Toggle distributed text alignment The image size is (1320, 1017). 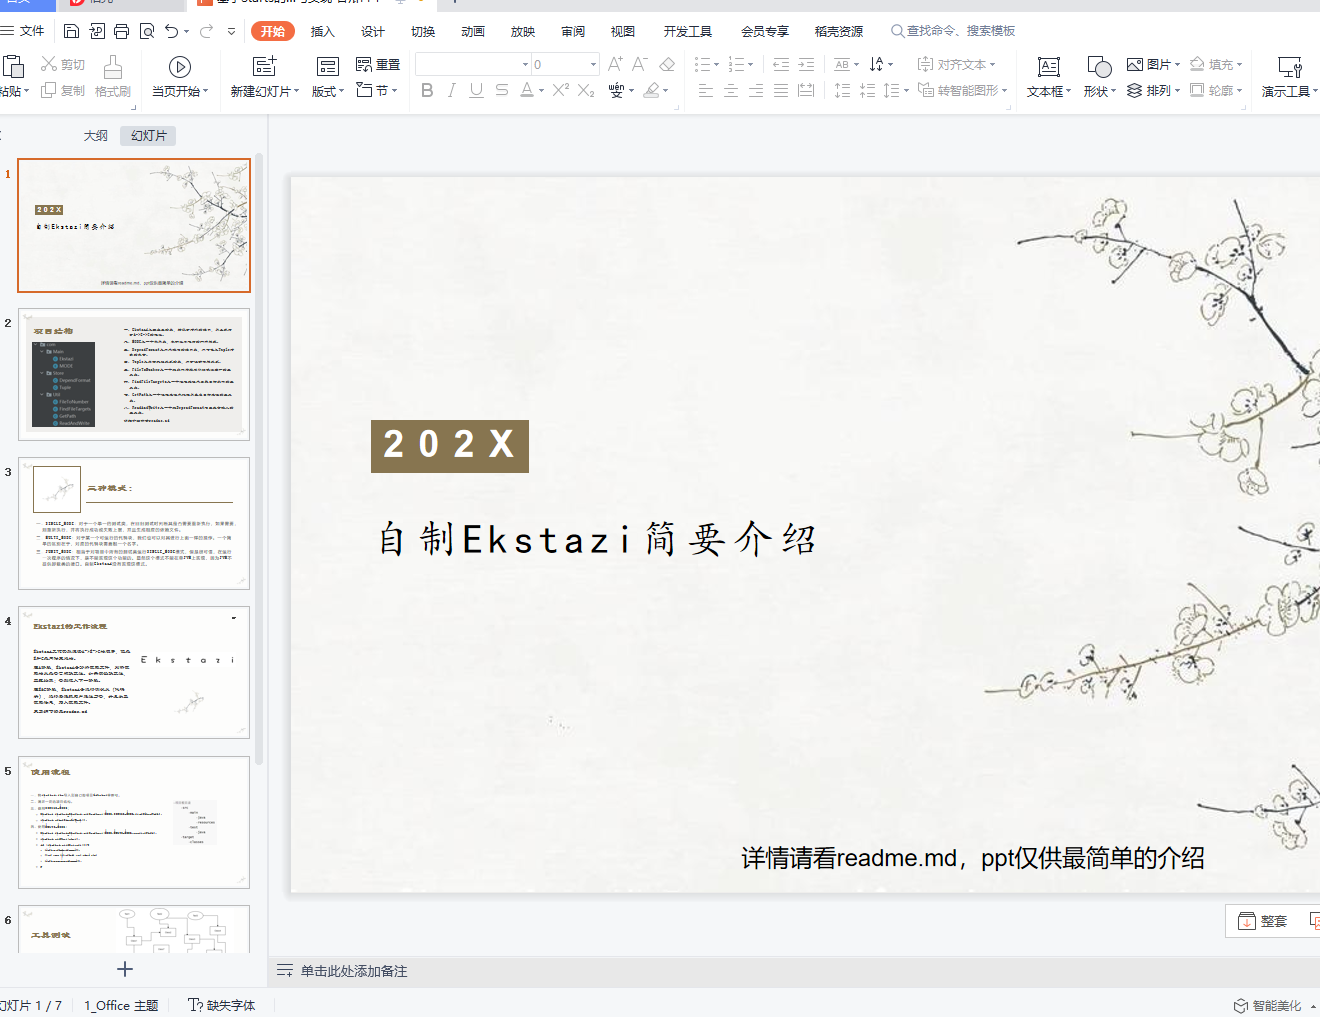[x=806, y=90]
